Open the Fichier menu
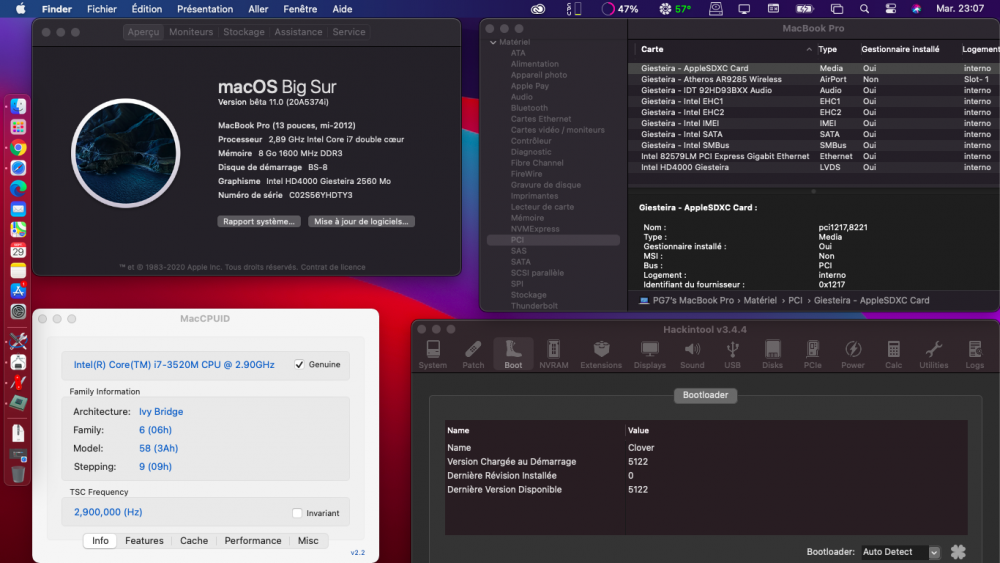The height and width of the screenshot is (563, 1000). tap(101, 9)
